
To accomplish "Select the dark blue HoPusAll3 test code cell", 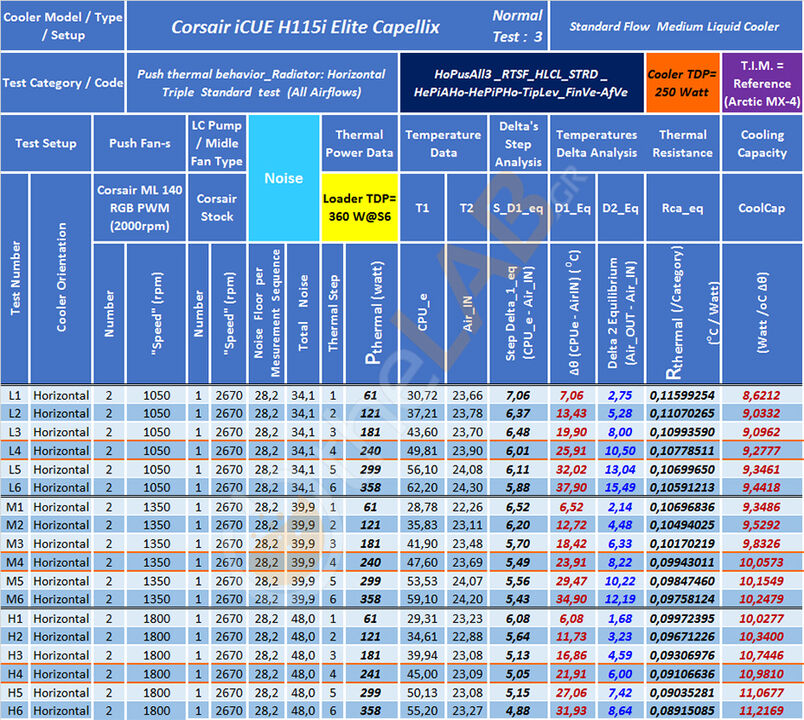I will tap(521, 83).
